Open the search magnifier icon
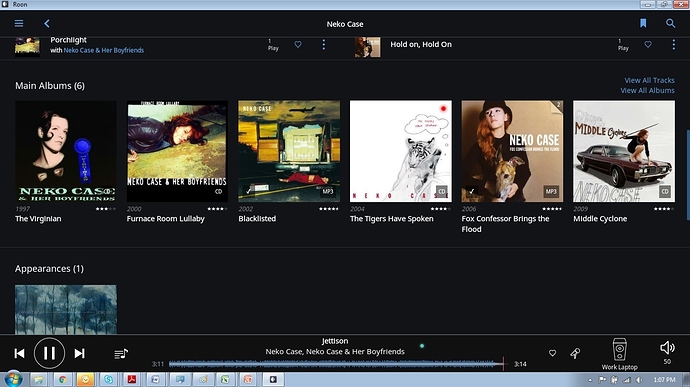 point(670,23)
